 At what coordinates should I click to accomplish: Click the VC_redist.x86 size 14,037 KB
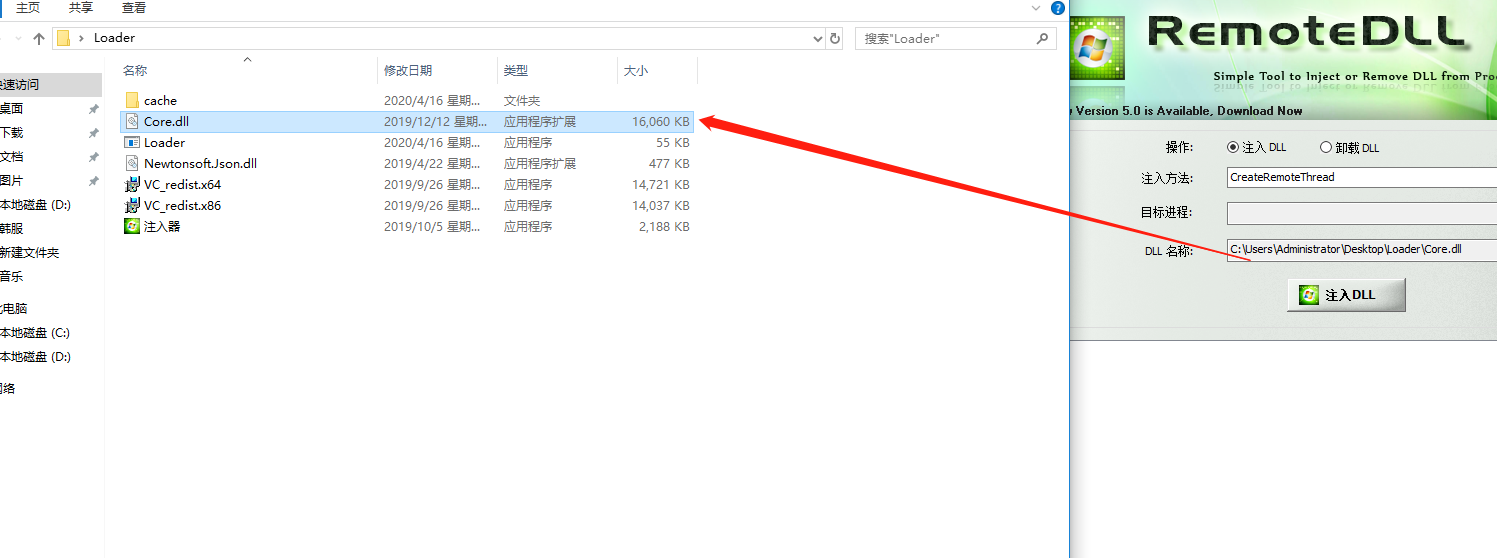tap(660, 206)
